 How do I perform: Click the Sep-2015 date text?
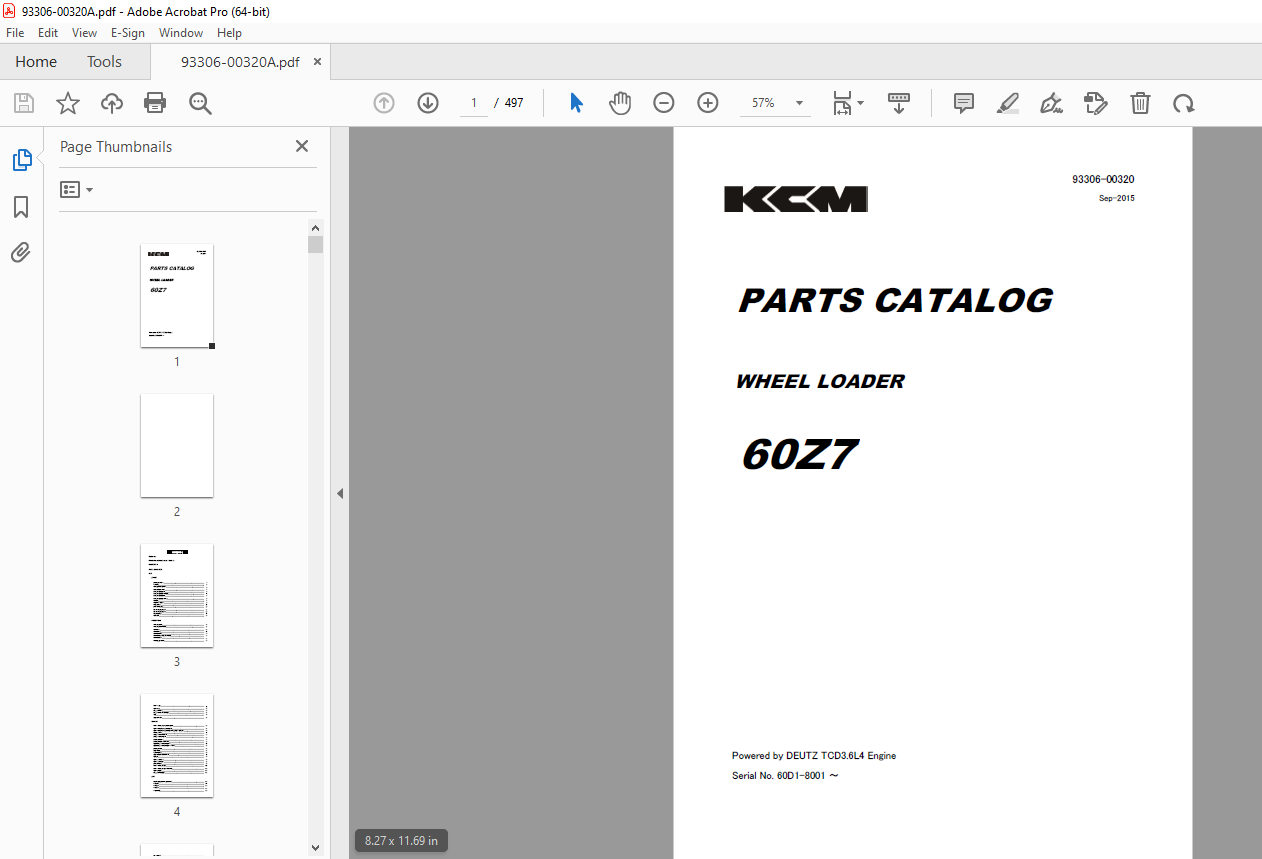point(1116,198)
